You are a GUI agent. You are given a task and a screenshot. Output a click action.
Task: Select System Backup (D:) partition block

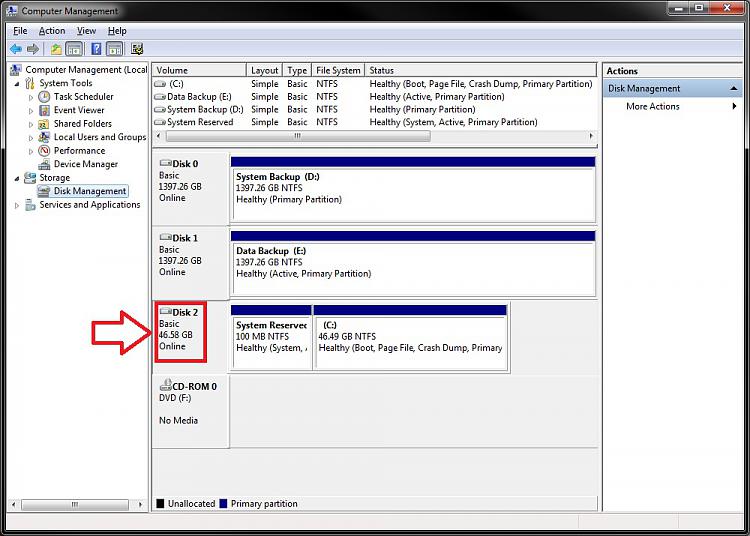[413, 189]
